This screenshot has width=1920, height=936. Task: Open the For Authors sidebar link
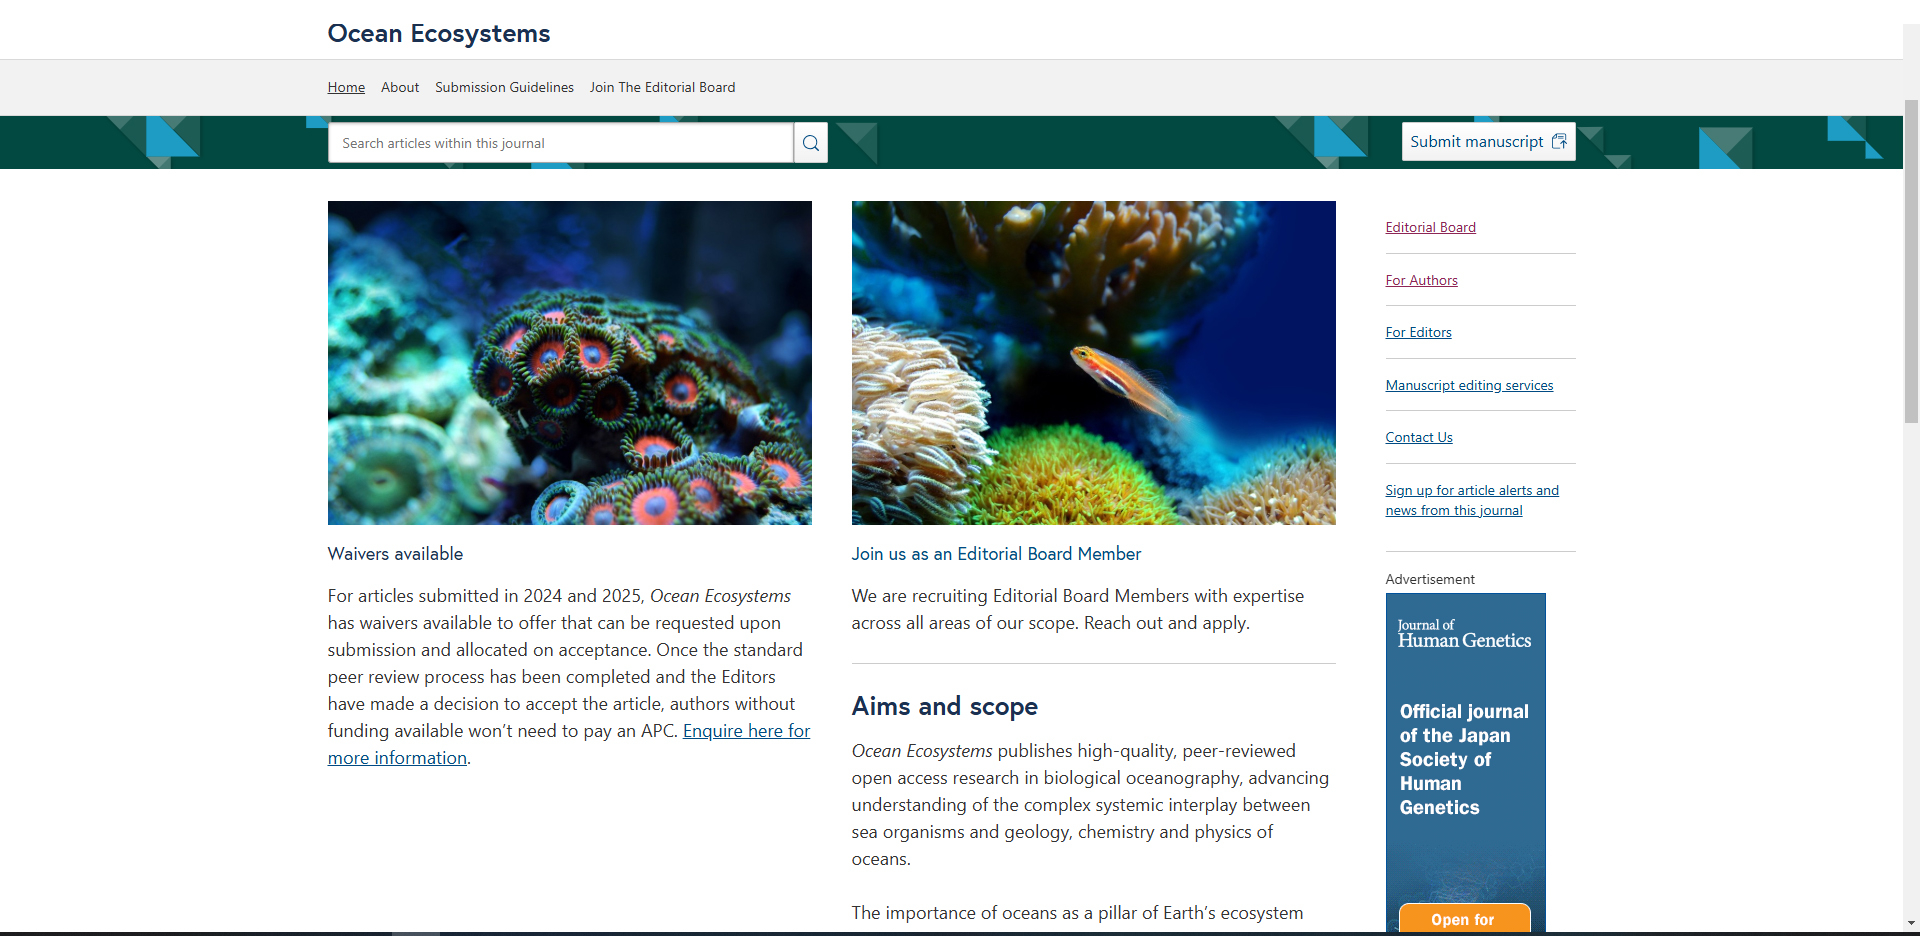1421,280
